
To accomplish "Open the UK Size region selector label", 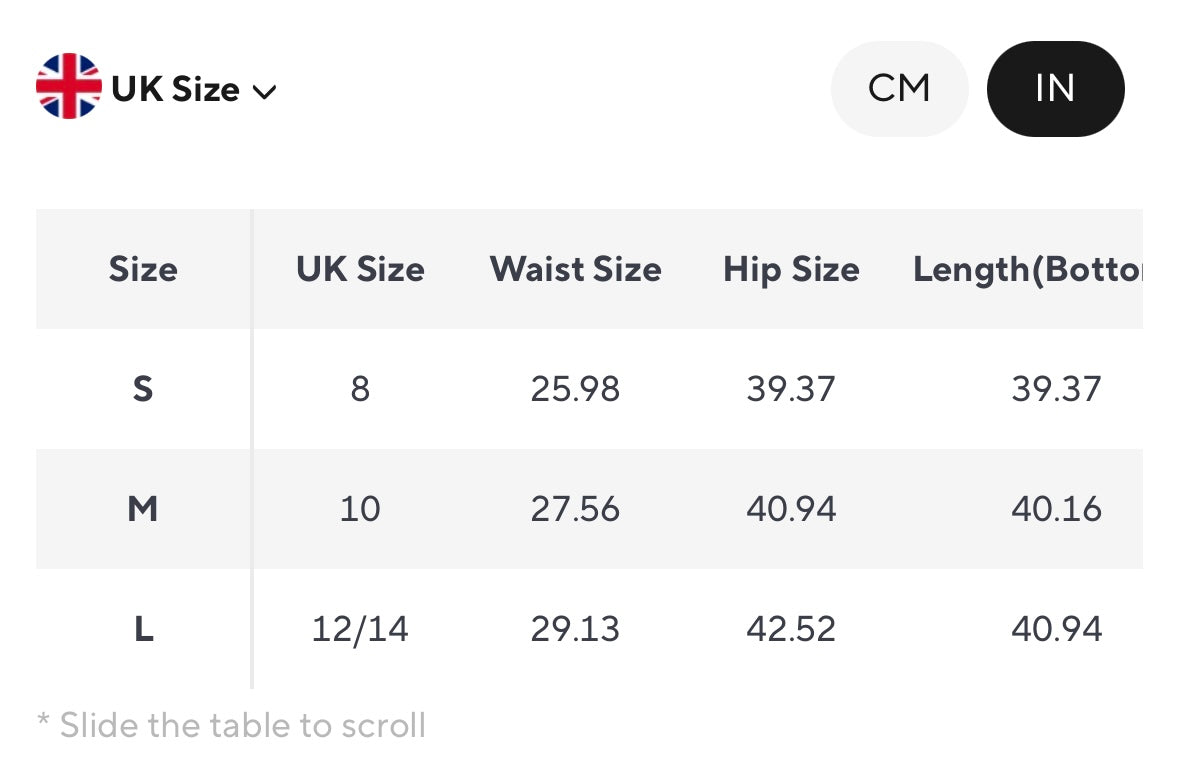I will [176, 89].
